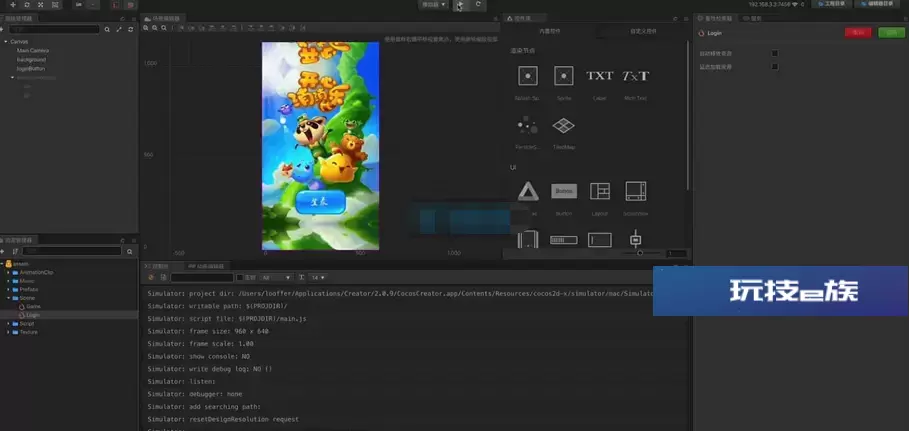Choose the Canvas triangle widget icon
The height and width of the screenshot is (431, 909).
click(x=528, y=191)
